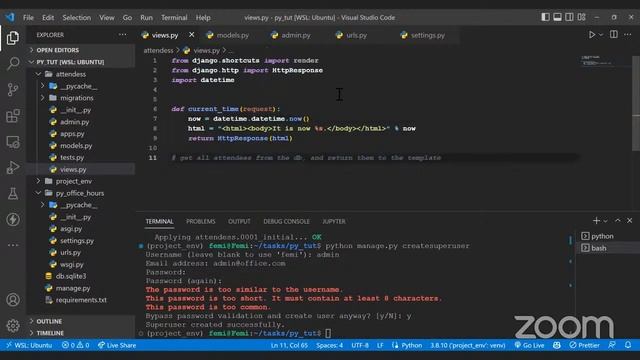Maximize the terminal panel size

tap(618, 220)
